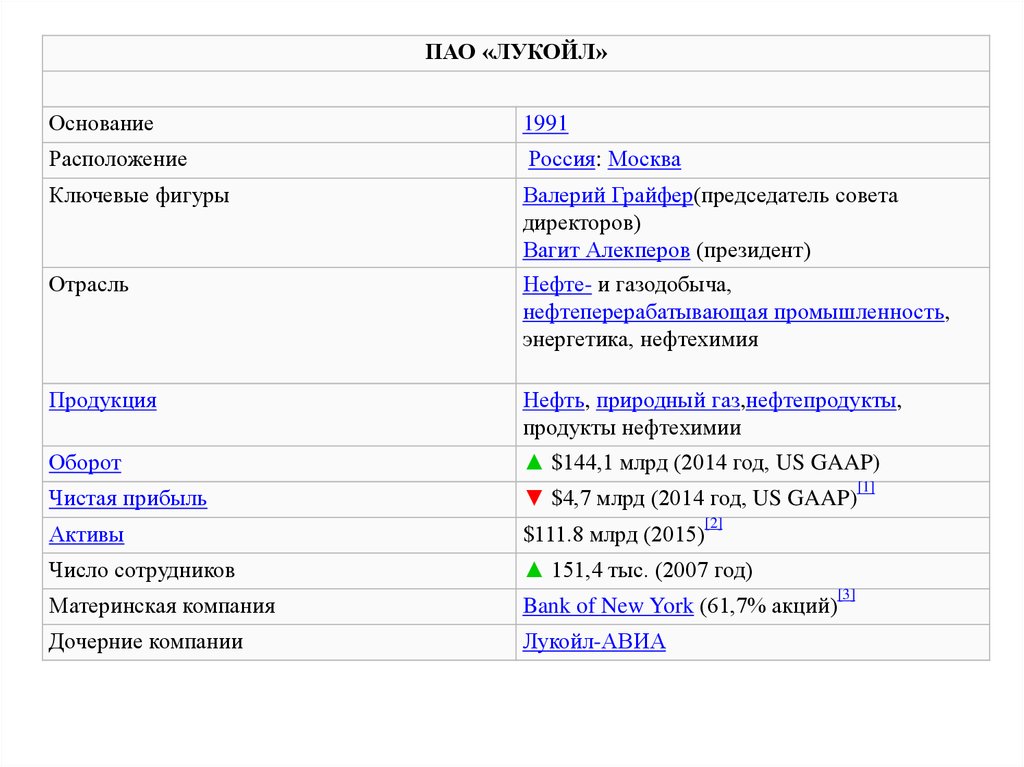The height and width of the screenshot is (767, 1024).
Task: Open the 1991 founding year link
Action: pyautogui.click(x=545, y=123)
